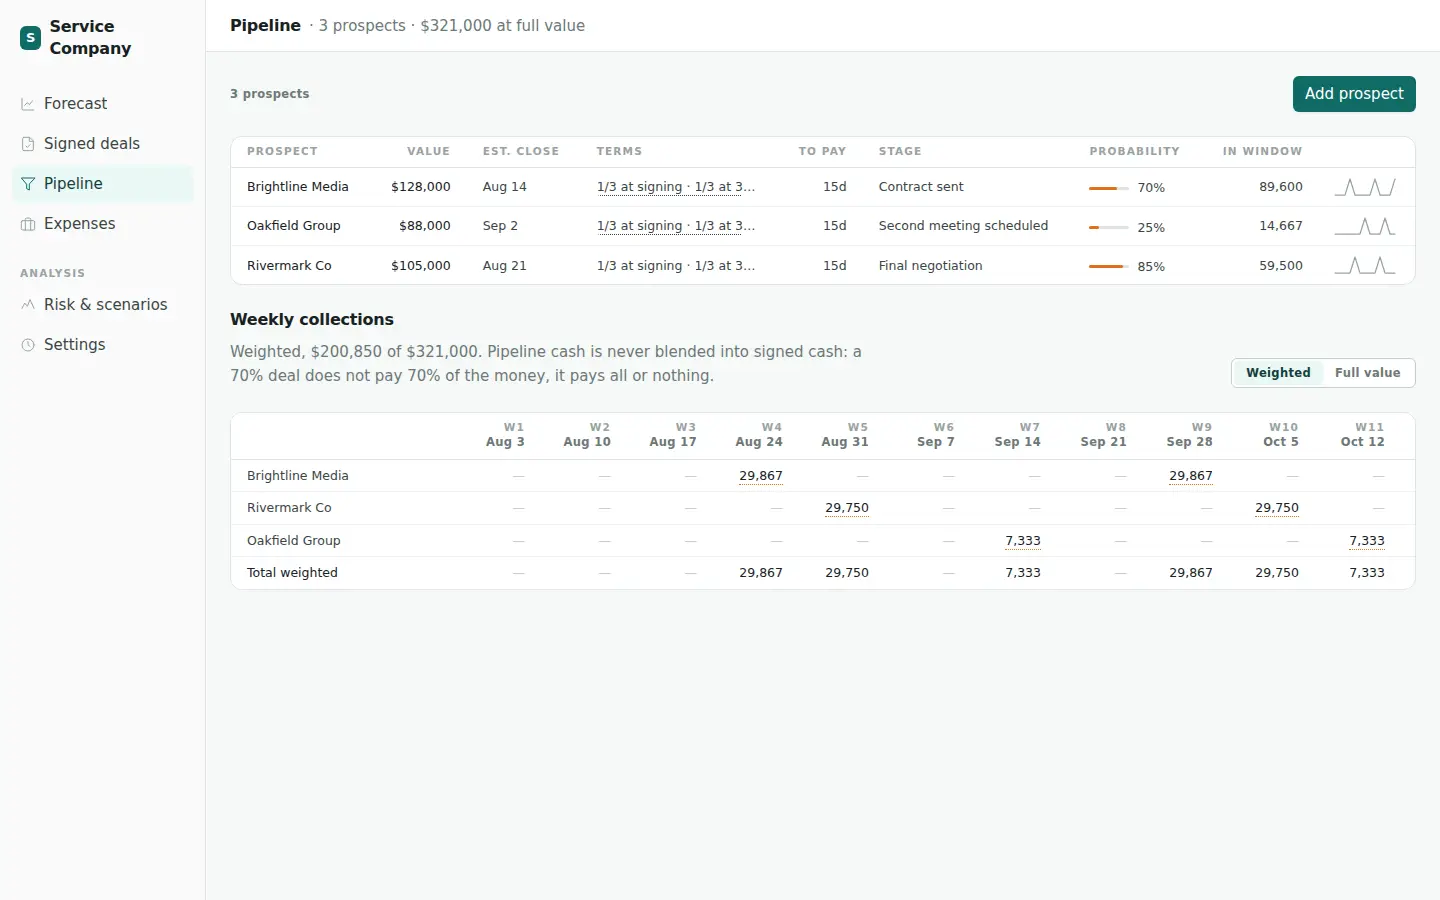Click the Total weighted row label
The image size is (1440, 900).
(x=292, y=573)
